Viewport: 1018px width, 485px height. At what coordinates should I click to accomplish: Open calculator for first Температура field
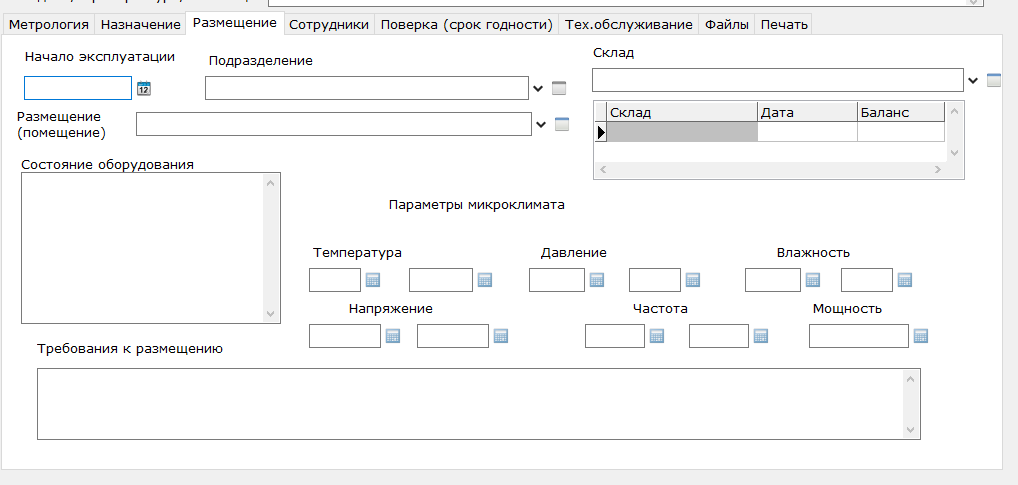click(373, 280)
